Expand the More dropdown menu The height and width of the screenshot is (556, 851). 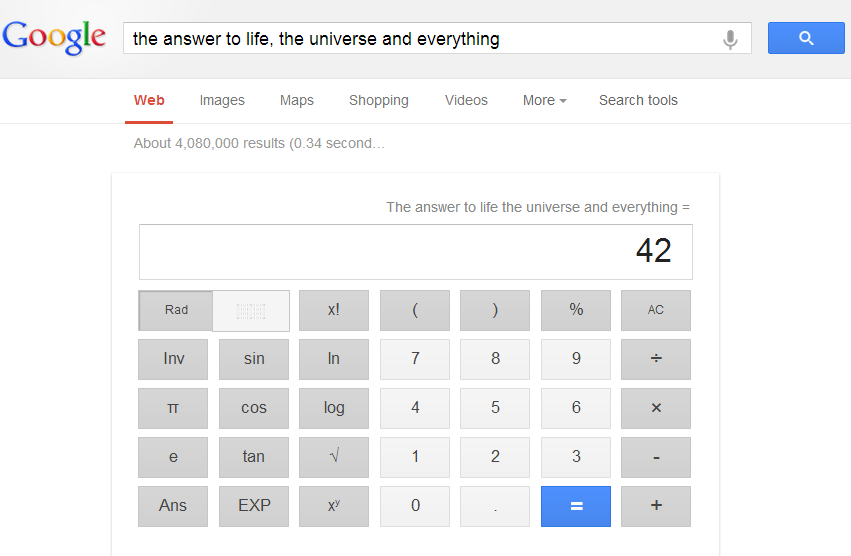544,100
